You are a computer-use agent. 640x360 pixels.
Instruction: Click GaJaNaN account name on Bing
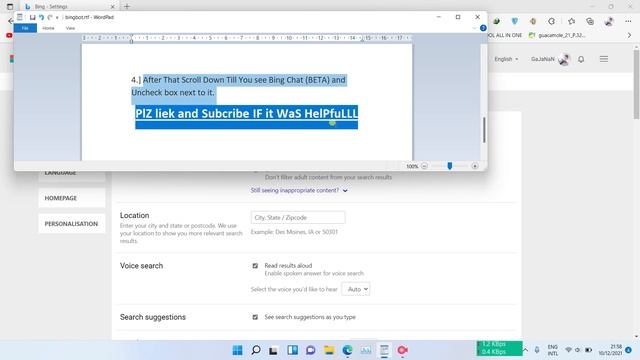click(543, 59)
